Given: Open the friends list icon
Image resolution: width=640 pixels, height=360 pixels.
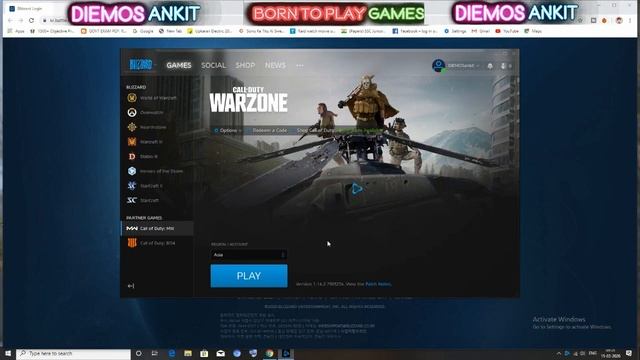Looking at the screenshot, I should click(505, 66).
